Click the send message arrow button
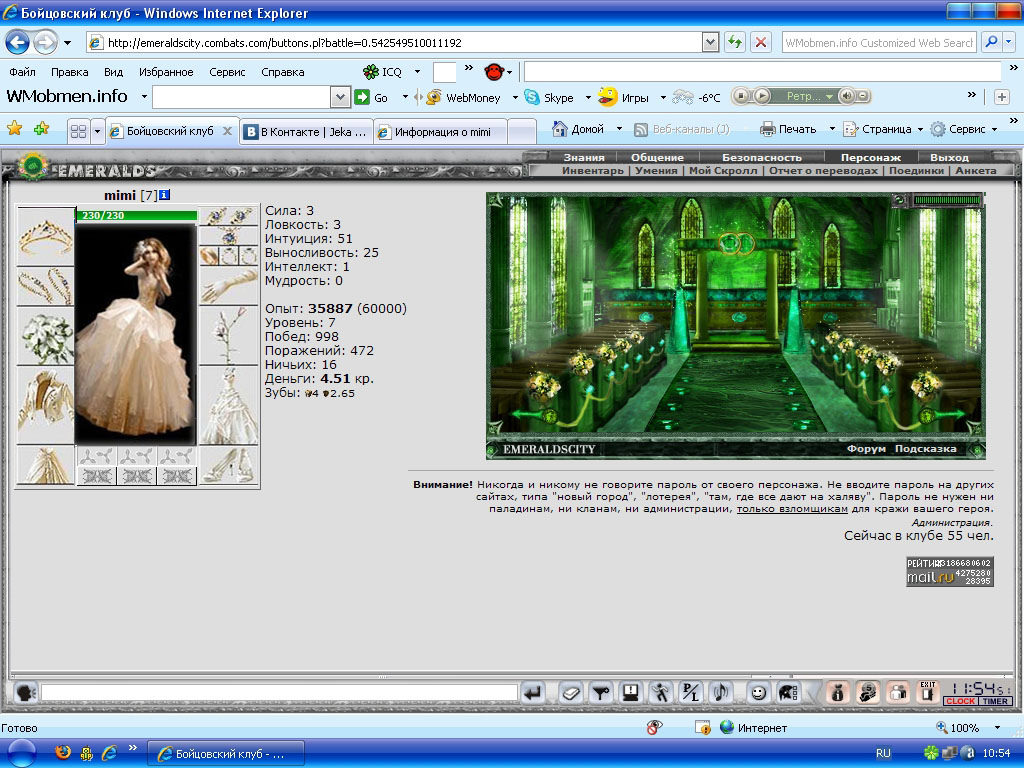 click(x=533, y=692)
